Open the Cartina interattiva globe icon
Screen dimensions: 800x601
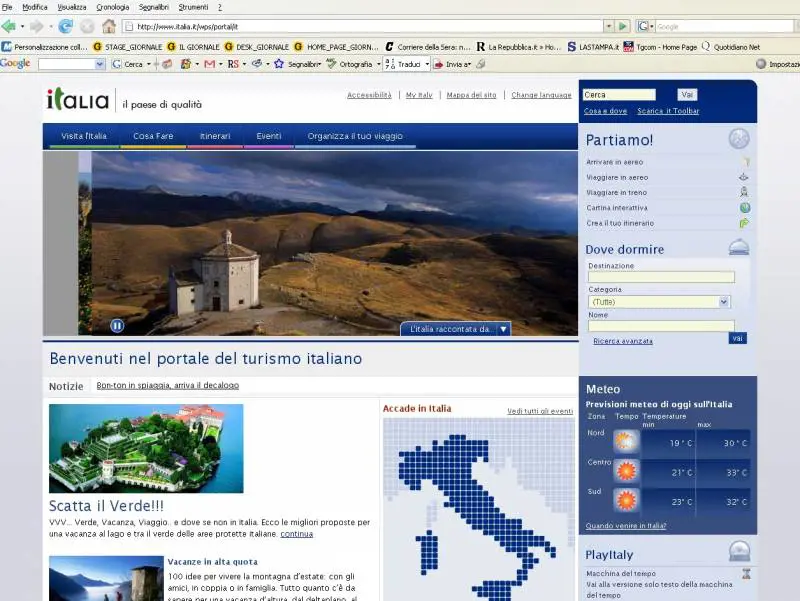click(x=745, y=208)
